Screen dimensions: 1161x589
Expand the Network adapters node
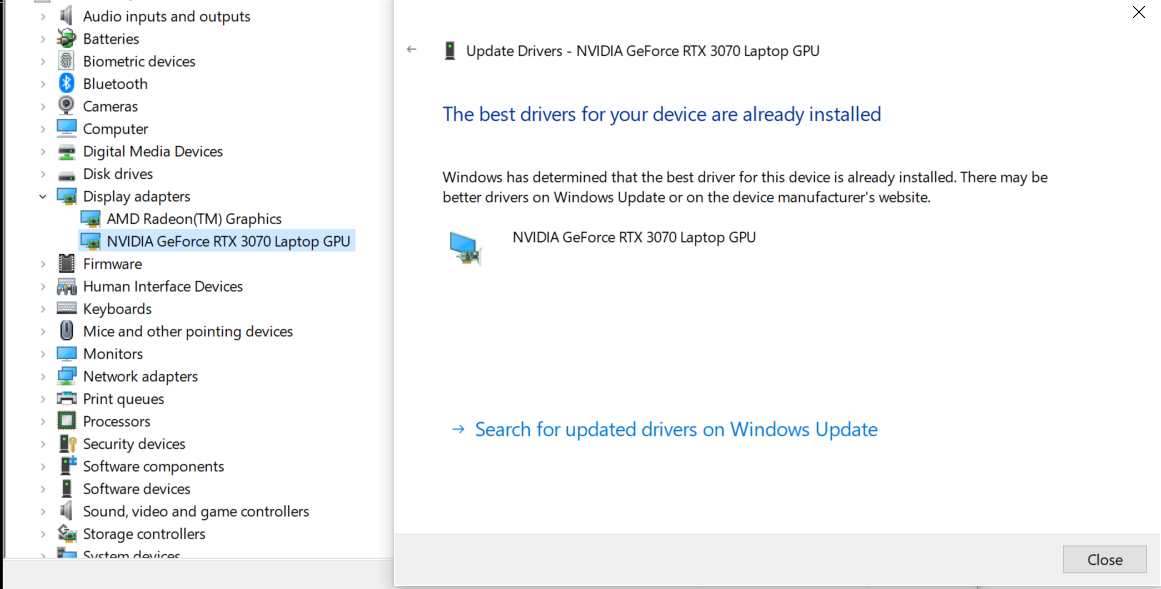pos(43,376)
